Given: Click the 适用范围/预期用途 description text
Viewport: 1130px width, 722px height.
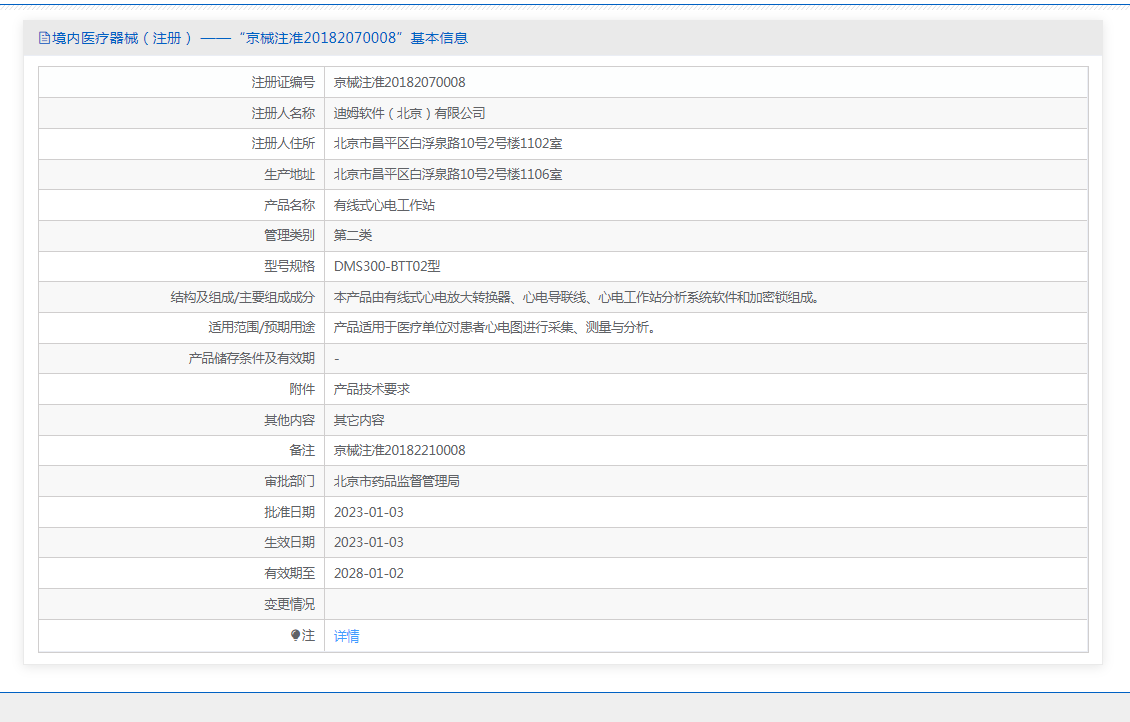Looking at the screenshot, I should pyautogui.click(x=494, y=328).
